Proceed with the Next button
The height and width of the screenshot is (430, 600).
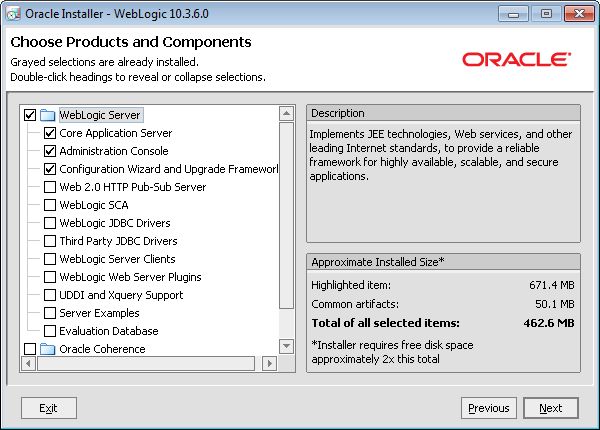(x=551, y=408)
